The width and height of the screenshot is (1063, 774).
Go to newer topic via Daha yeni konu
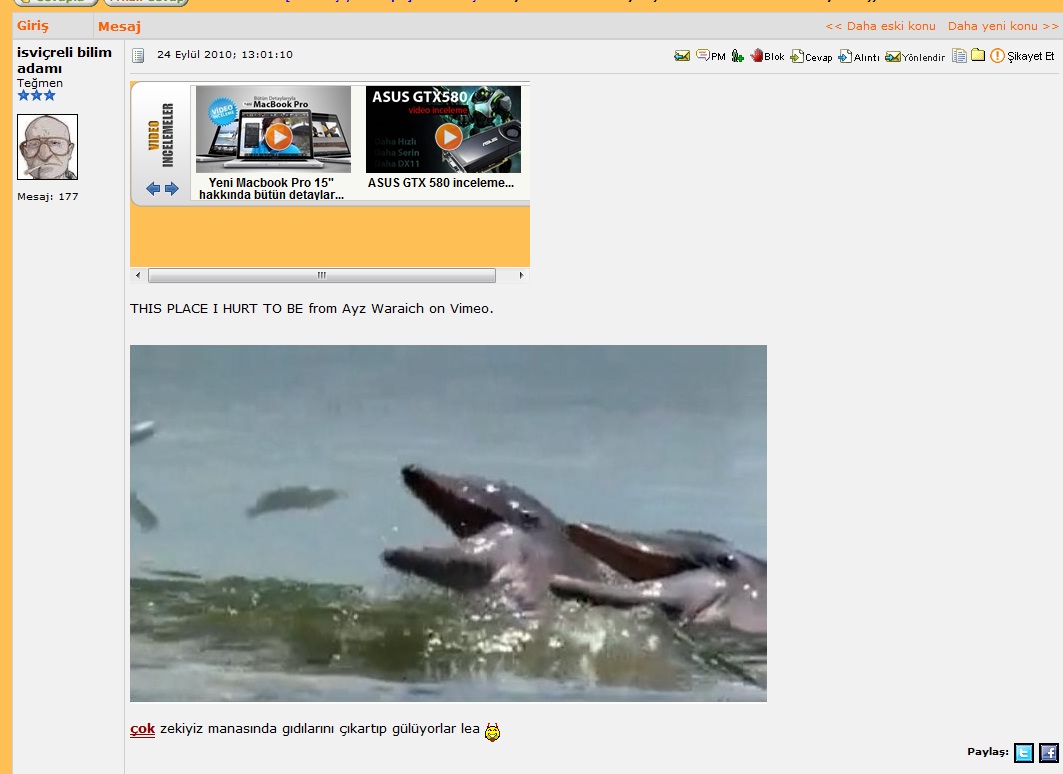click(x=1003, y=26)
